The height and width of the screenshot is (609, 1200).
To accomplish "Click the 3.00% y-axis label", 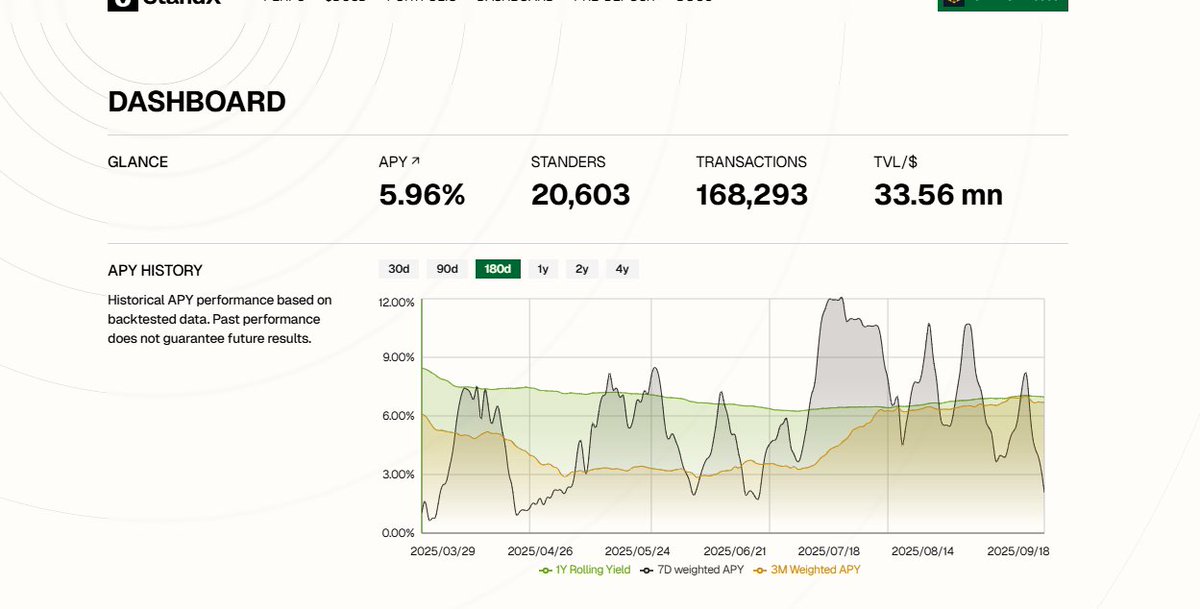I will tap(399, 474).
